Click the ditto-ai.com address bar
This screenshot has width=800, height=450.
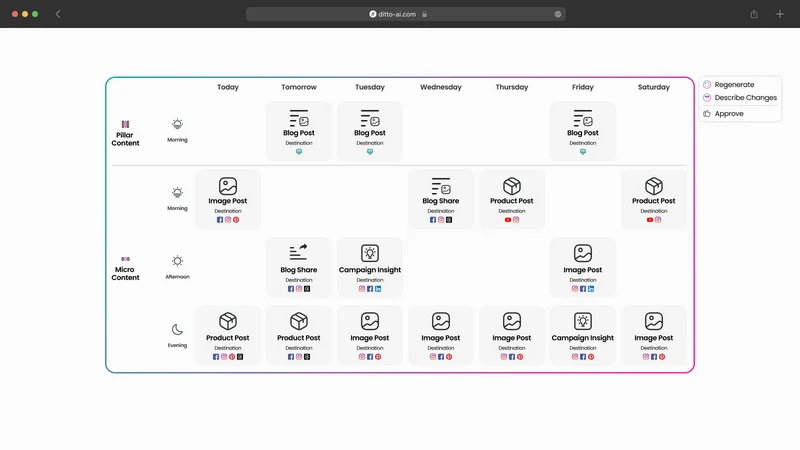click(406, 14)
